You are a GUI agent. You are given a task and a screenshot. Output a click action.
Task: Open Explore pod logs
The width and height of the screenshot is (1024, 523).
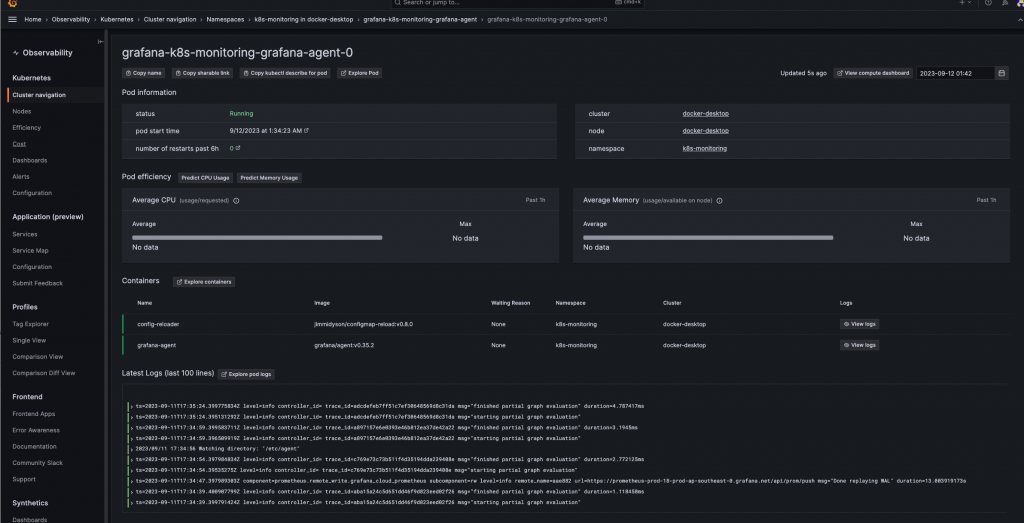click(x=246, y=375)
